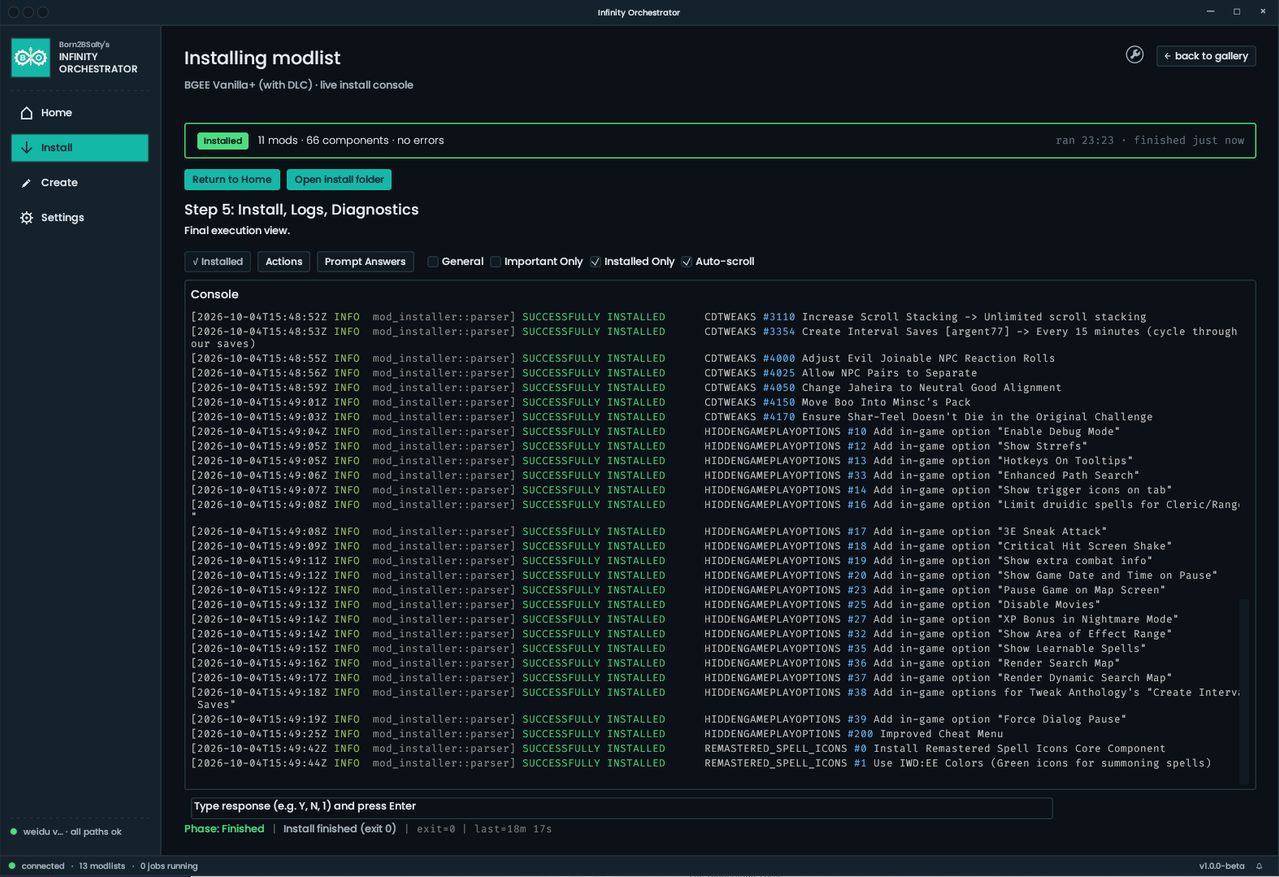Click the "0 jobs running" status text

(169, 866)
